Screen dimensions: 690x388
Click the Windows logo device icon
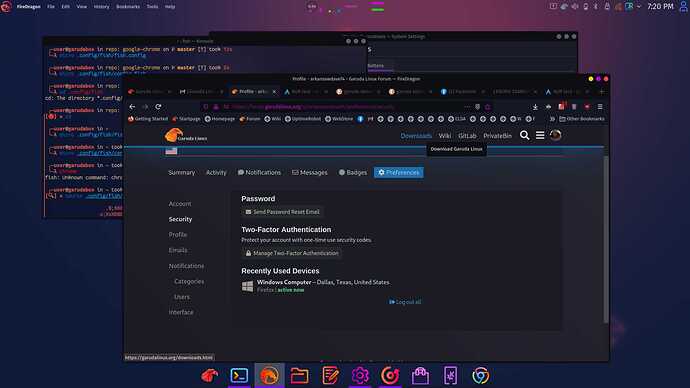pos(247,286)
